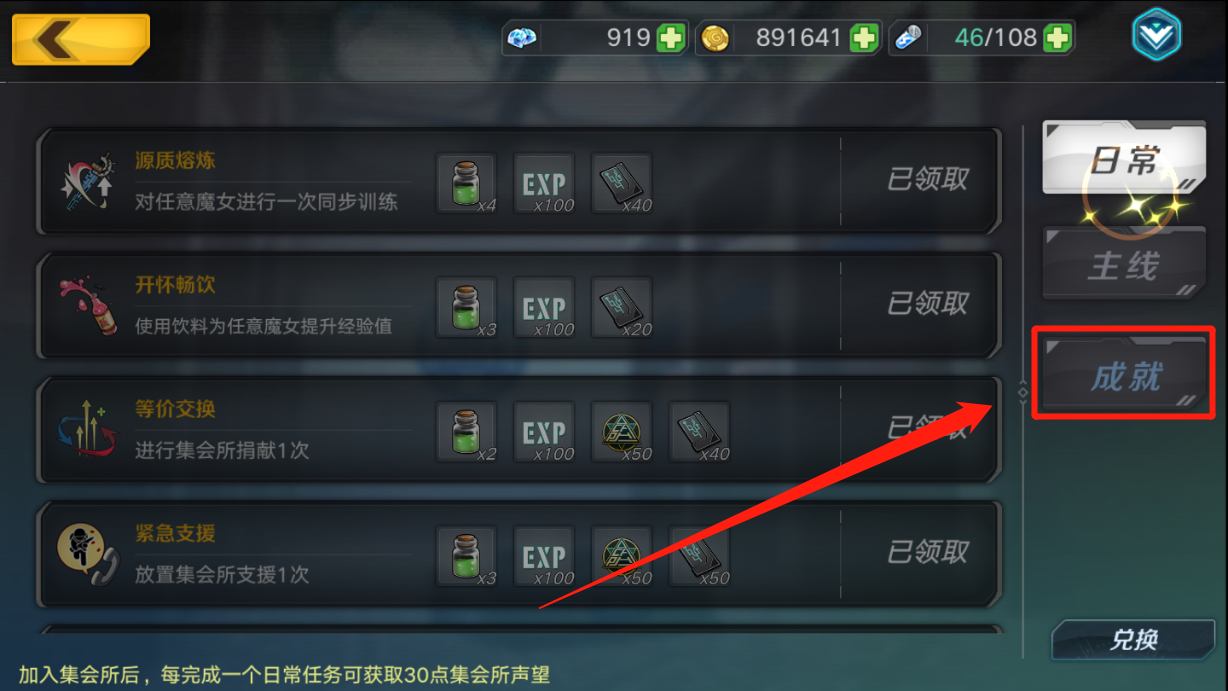Open the 兑换 exchange button
Screen dimensions: 1228x691
tap(1133, 639)
